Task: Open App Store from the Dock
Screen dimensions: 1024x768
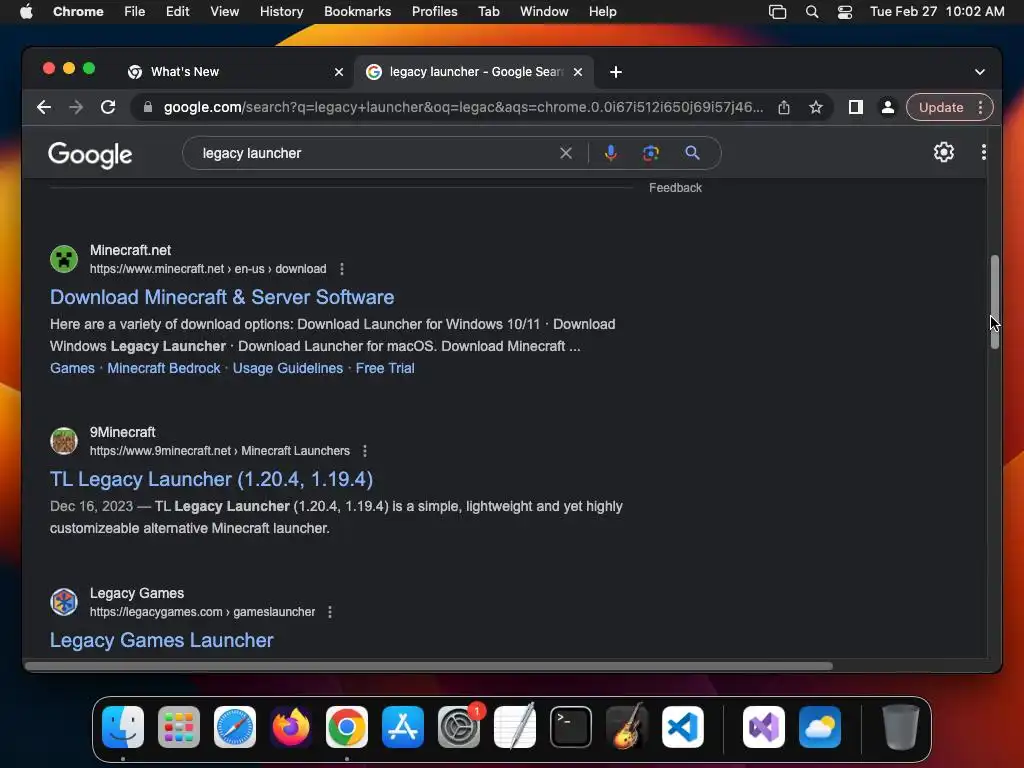Action: click(x=403, y=727)
